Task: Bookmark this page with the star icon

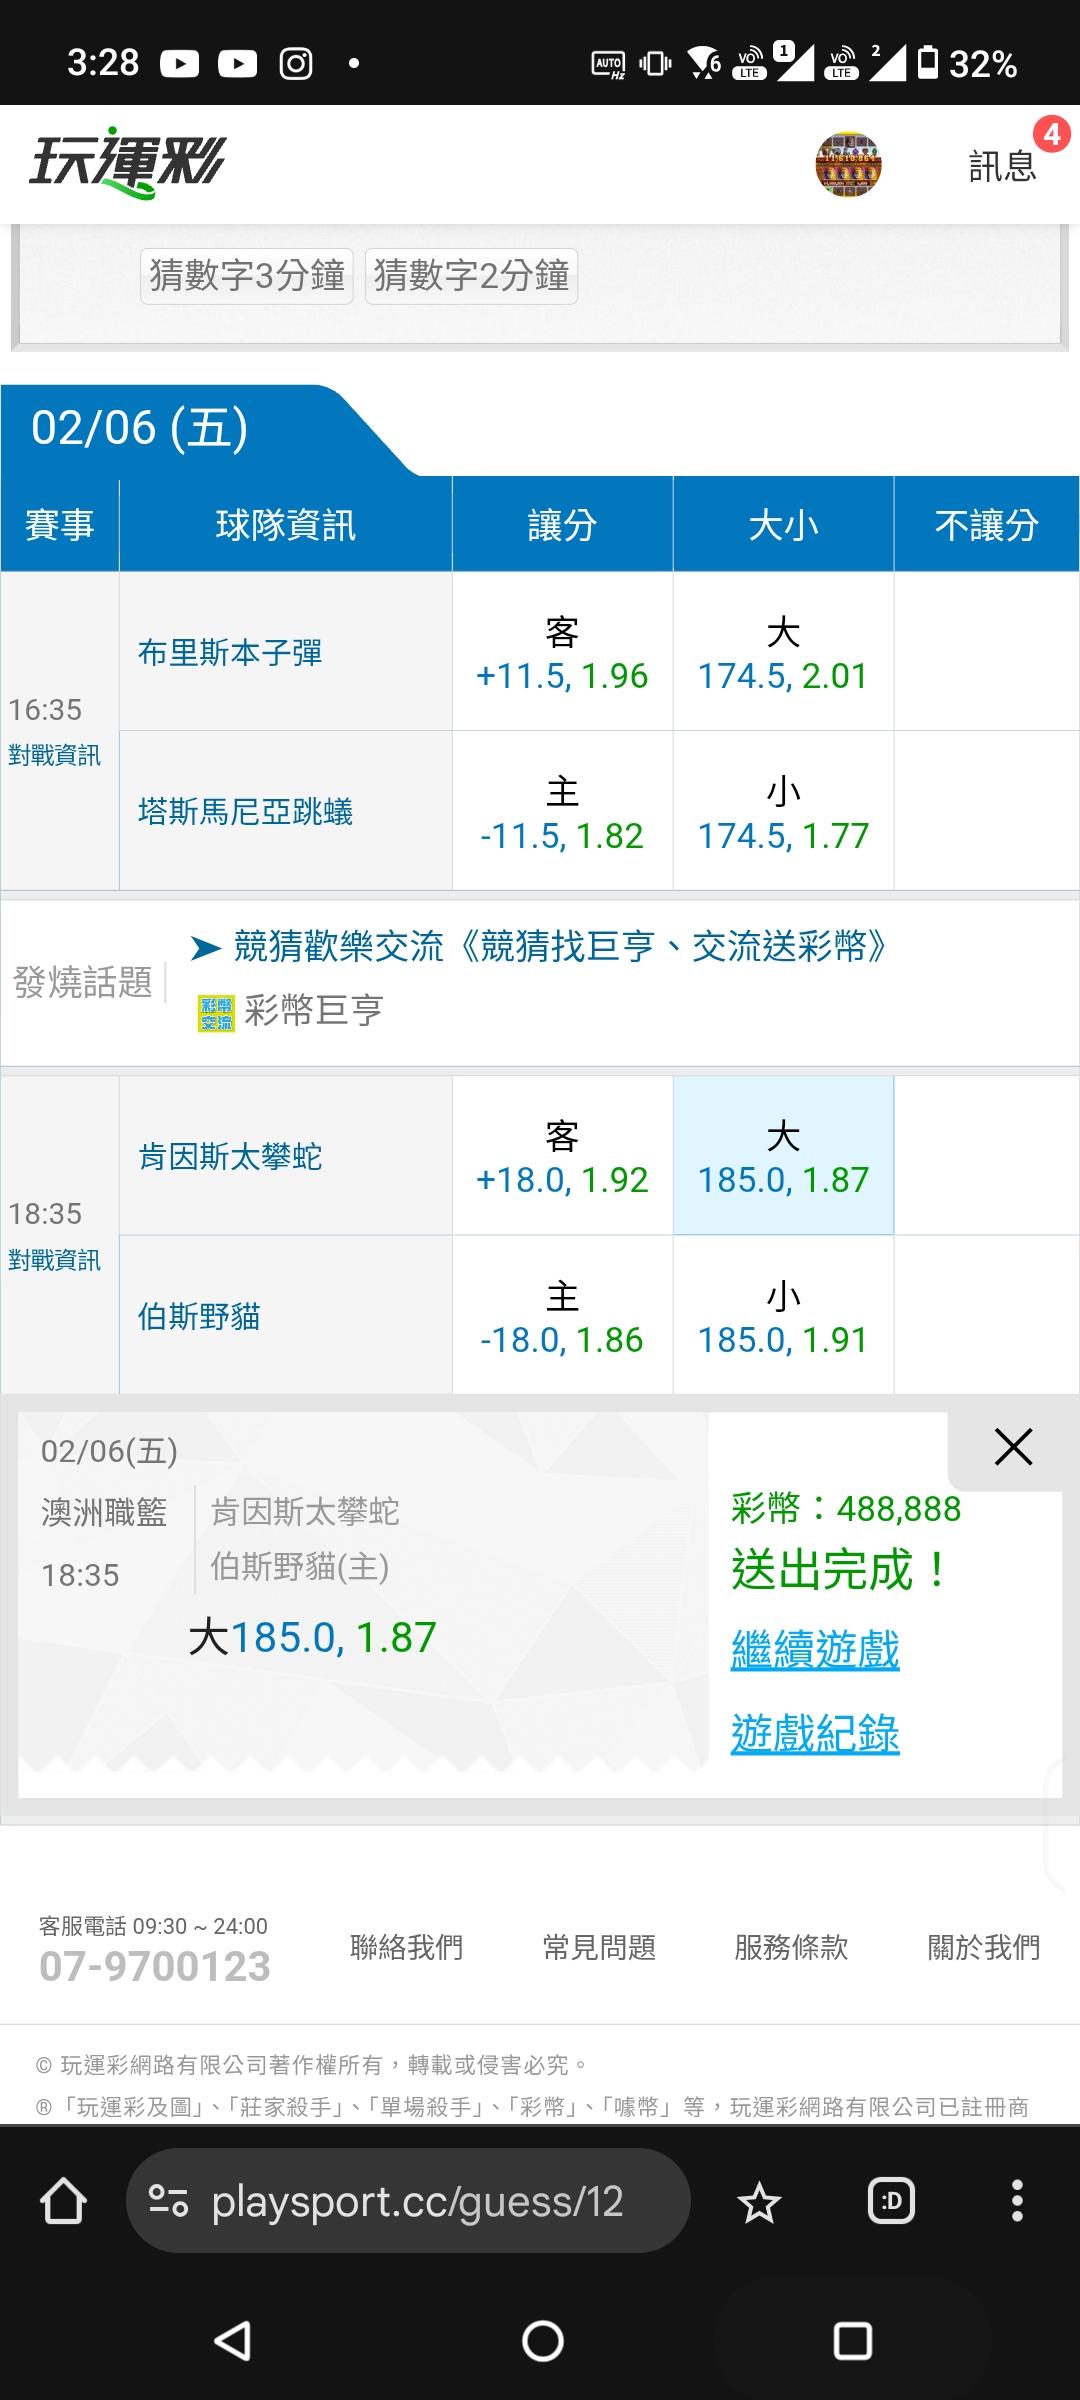Action: coord(759,2202)
